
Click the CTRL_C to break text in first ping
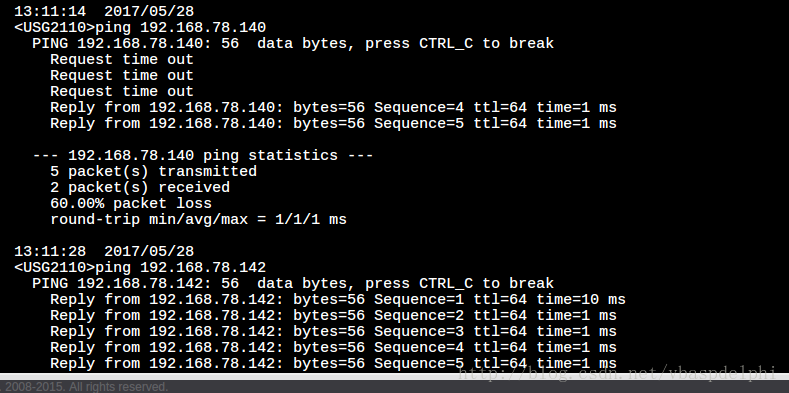(x=486, y=43)
